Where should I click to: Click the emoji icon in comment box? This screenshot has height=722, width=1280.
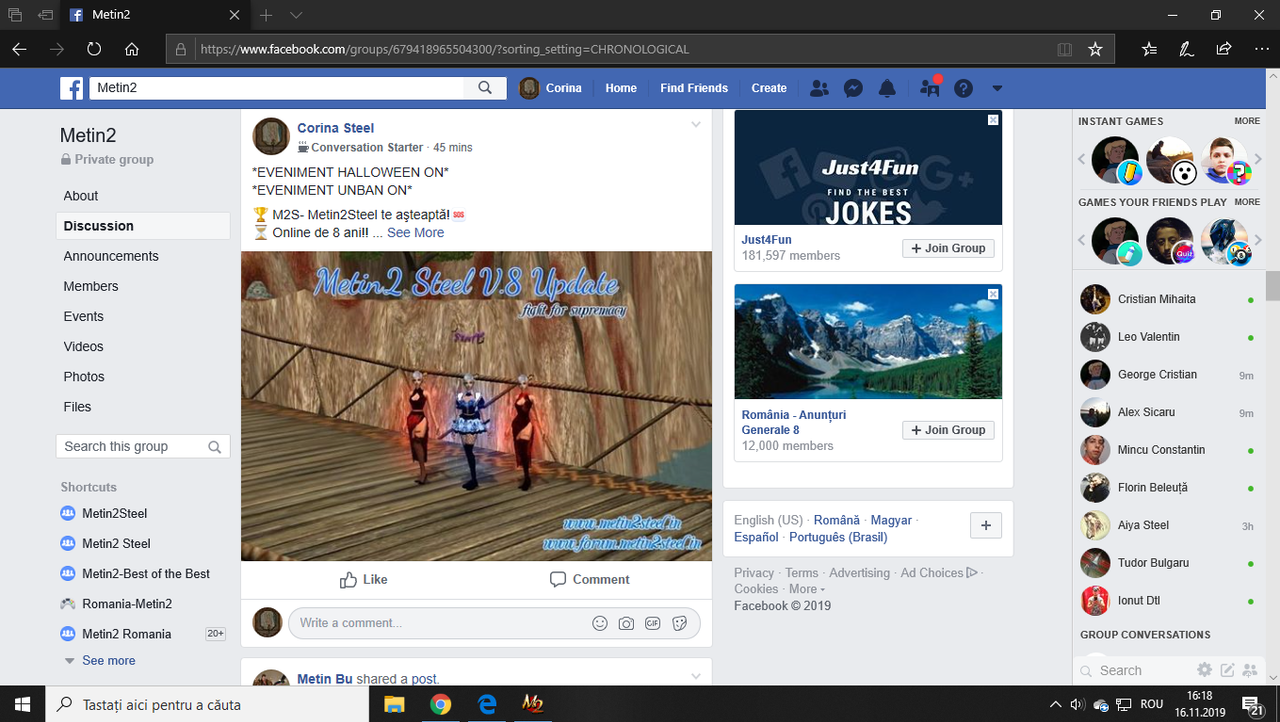point(600,623)
